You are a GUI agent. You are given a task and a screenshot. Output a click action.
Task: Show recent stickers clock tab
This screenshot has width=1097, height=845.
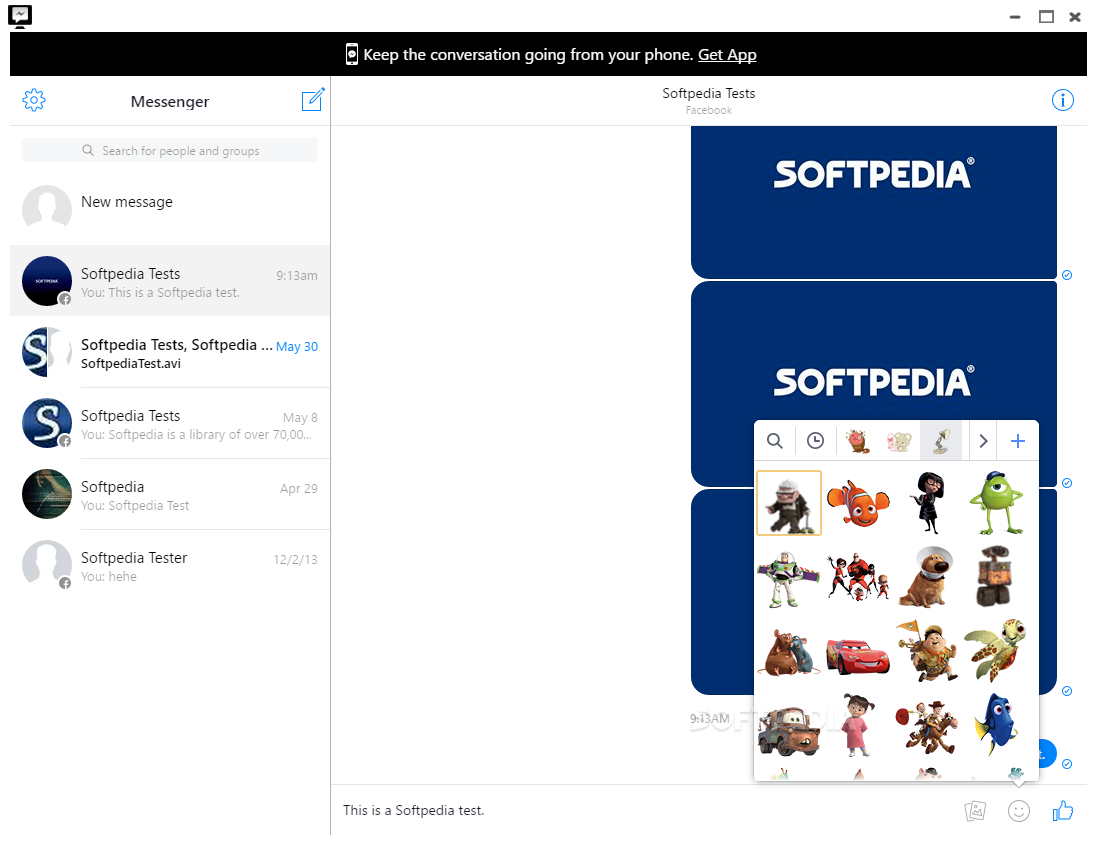pos(815,441)
